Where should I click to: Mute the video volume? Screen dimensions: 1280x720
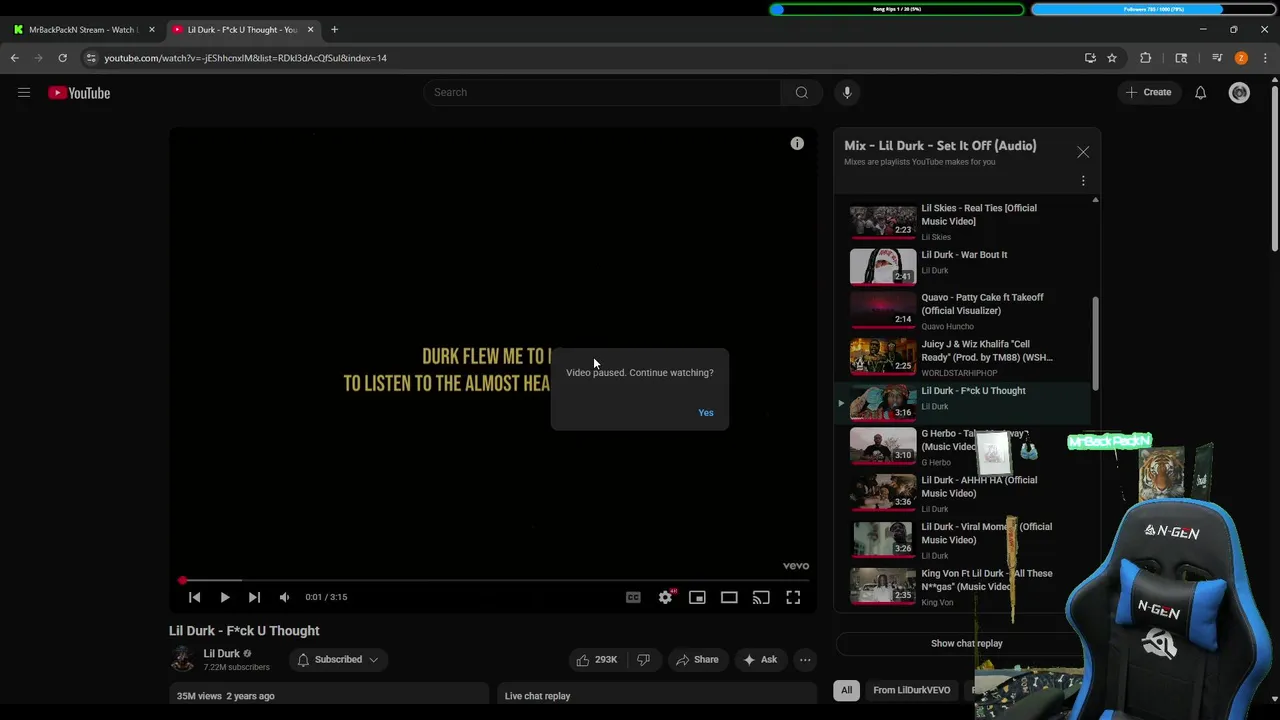pyautogui.click(x=284, y=597)
